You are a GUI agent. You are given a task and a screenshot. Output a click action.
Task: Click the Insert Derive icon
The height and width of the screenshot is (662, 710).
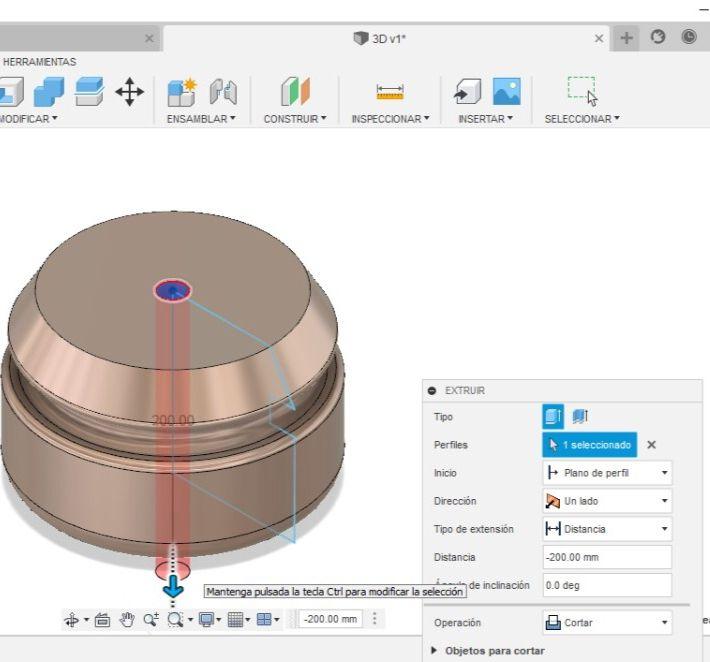click(x=467, y=91)
